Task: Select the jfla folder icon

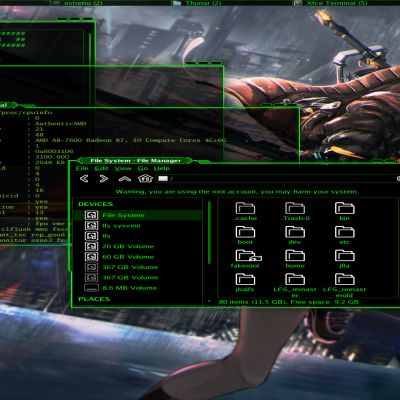Action: pyautogui.click(x=345, y=256)
